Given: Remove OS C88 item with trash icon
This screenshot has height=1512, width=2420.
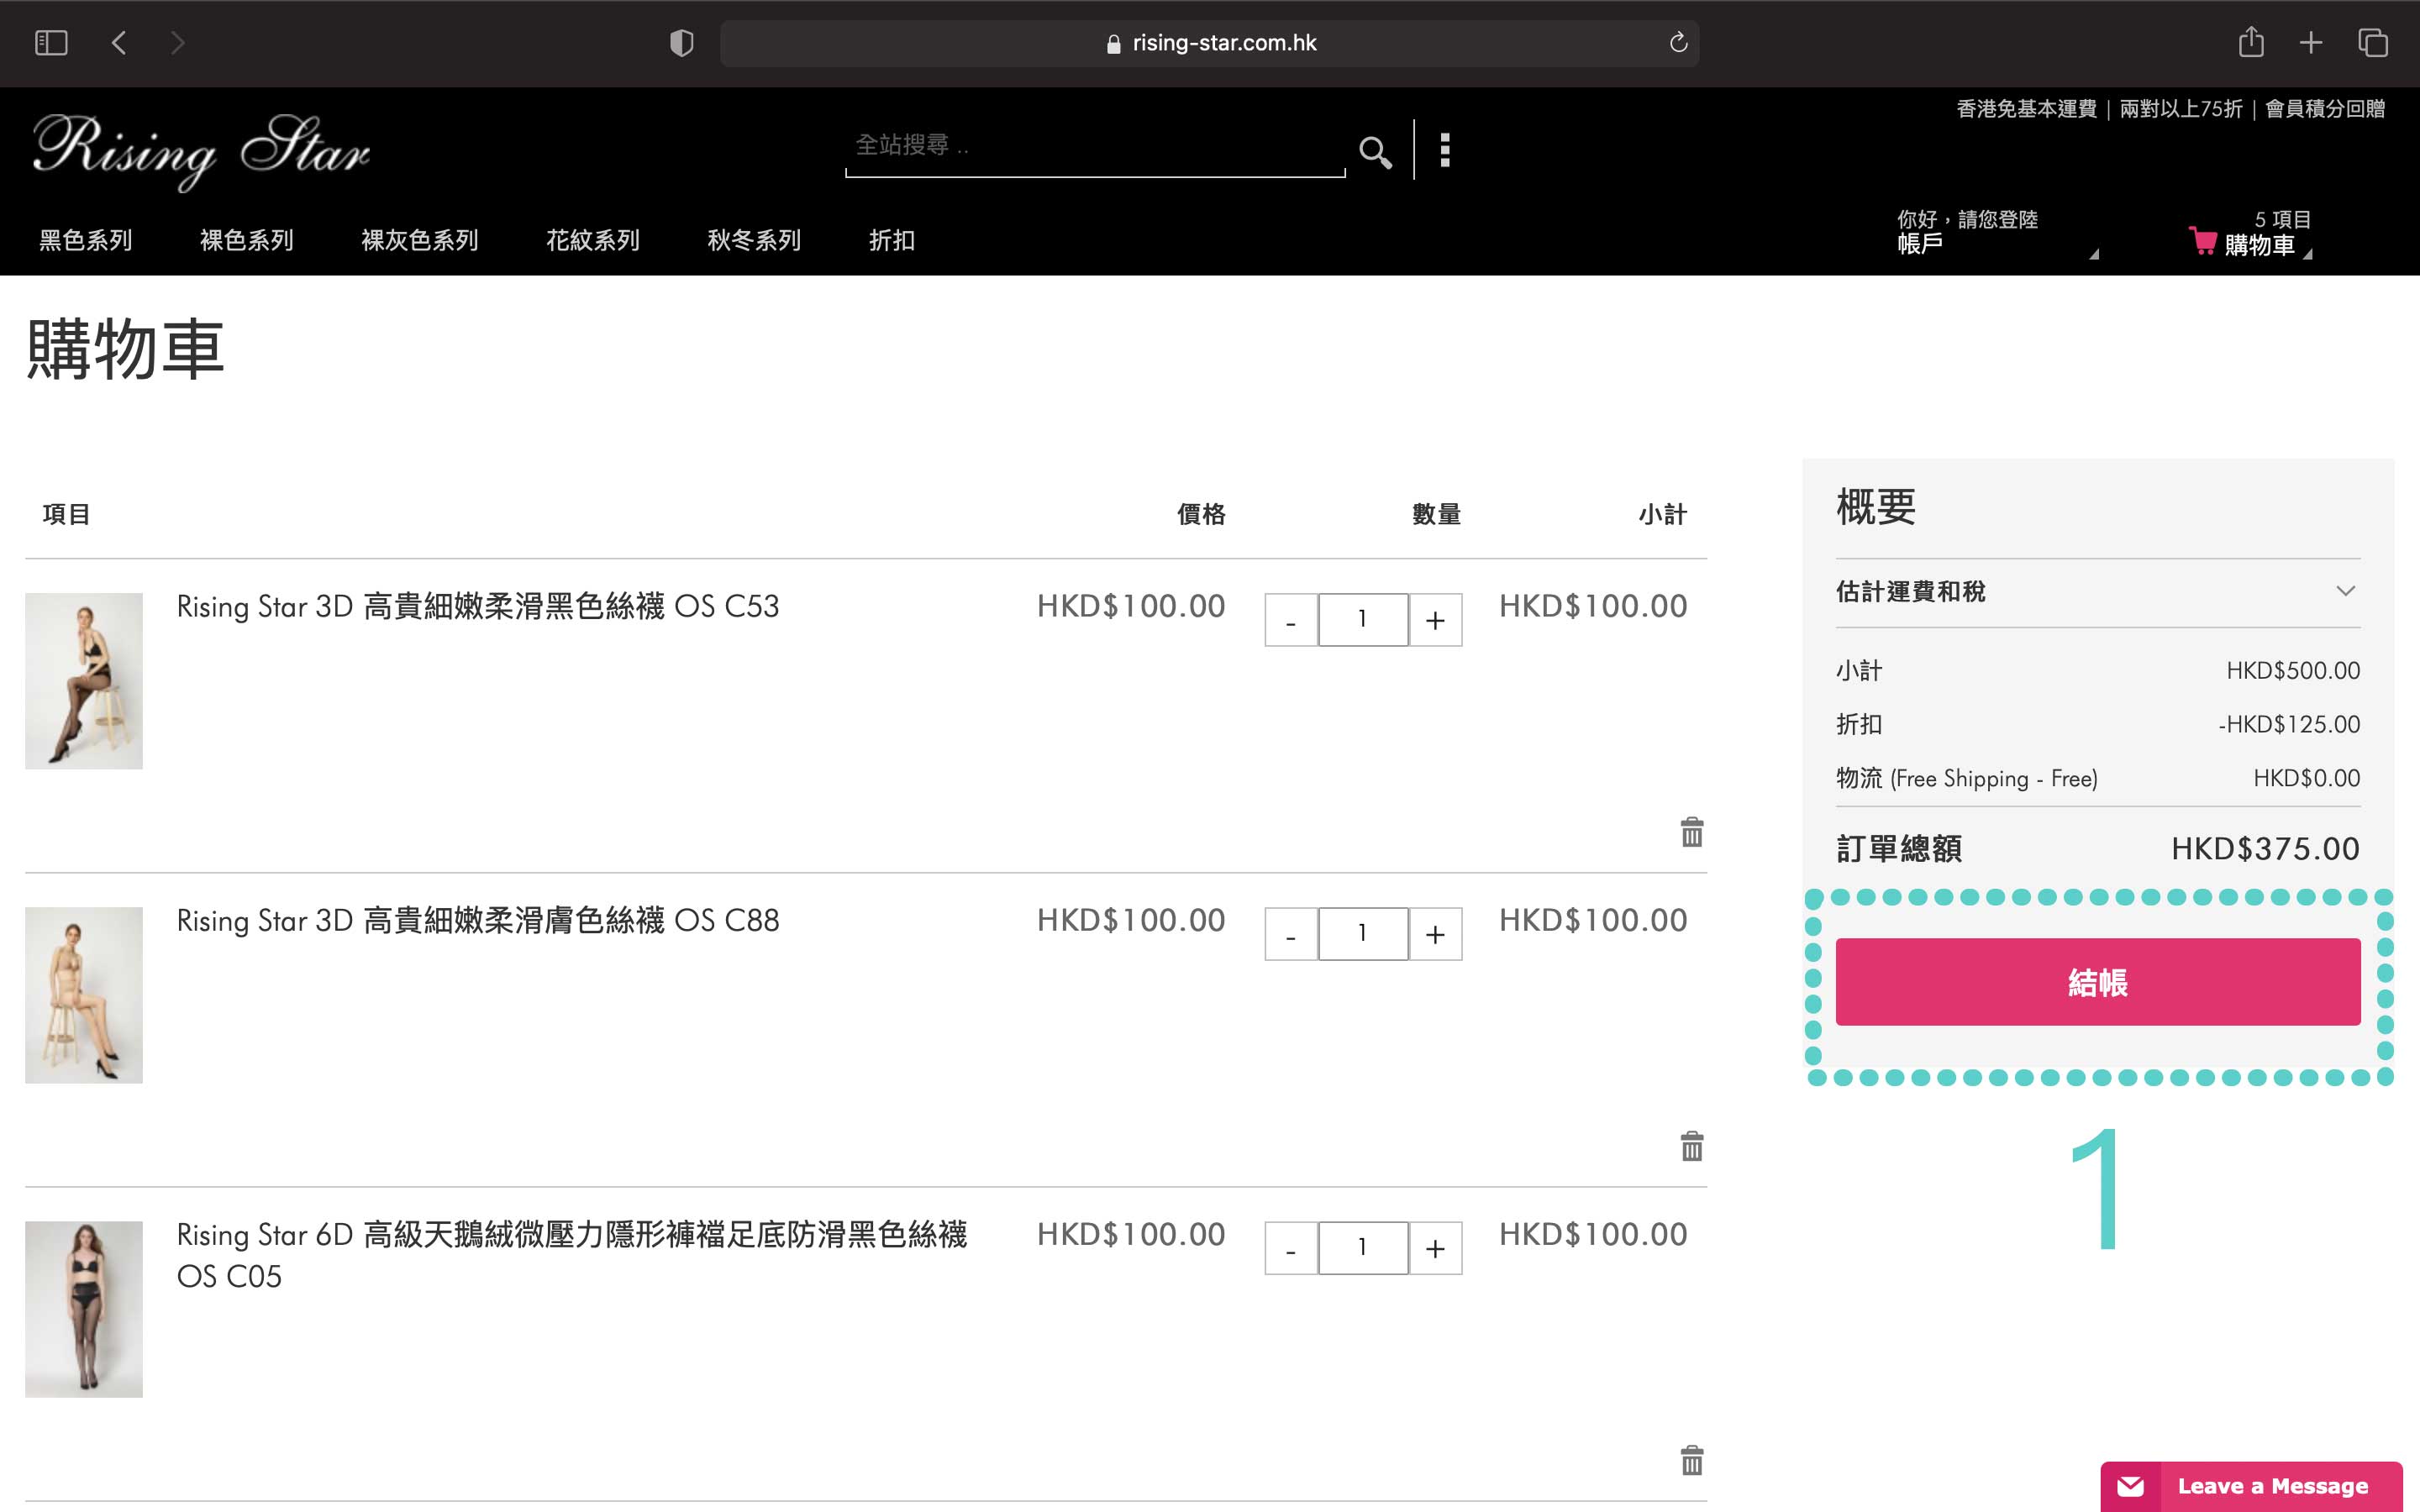Looking at the screenshot, I should [1692, 1146].
